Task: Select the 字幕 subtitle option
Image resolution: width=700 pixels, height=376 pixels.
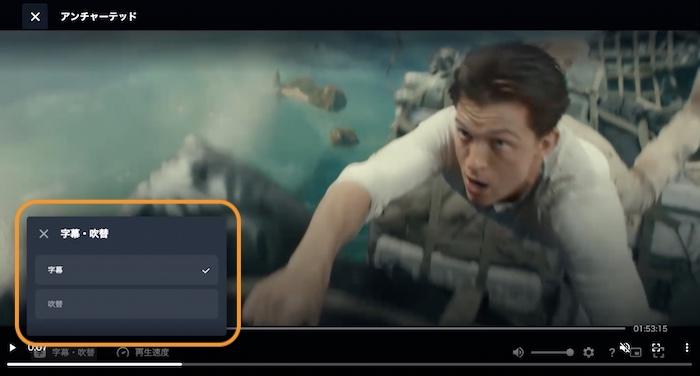Action: click(126, 270)
